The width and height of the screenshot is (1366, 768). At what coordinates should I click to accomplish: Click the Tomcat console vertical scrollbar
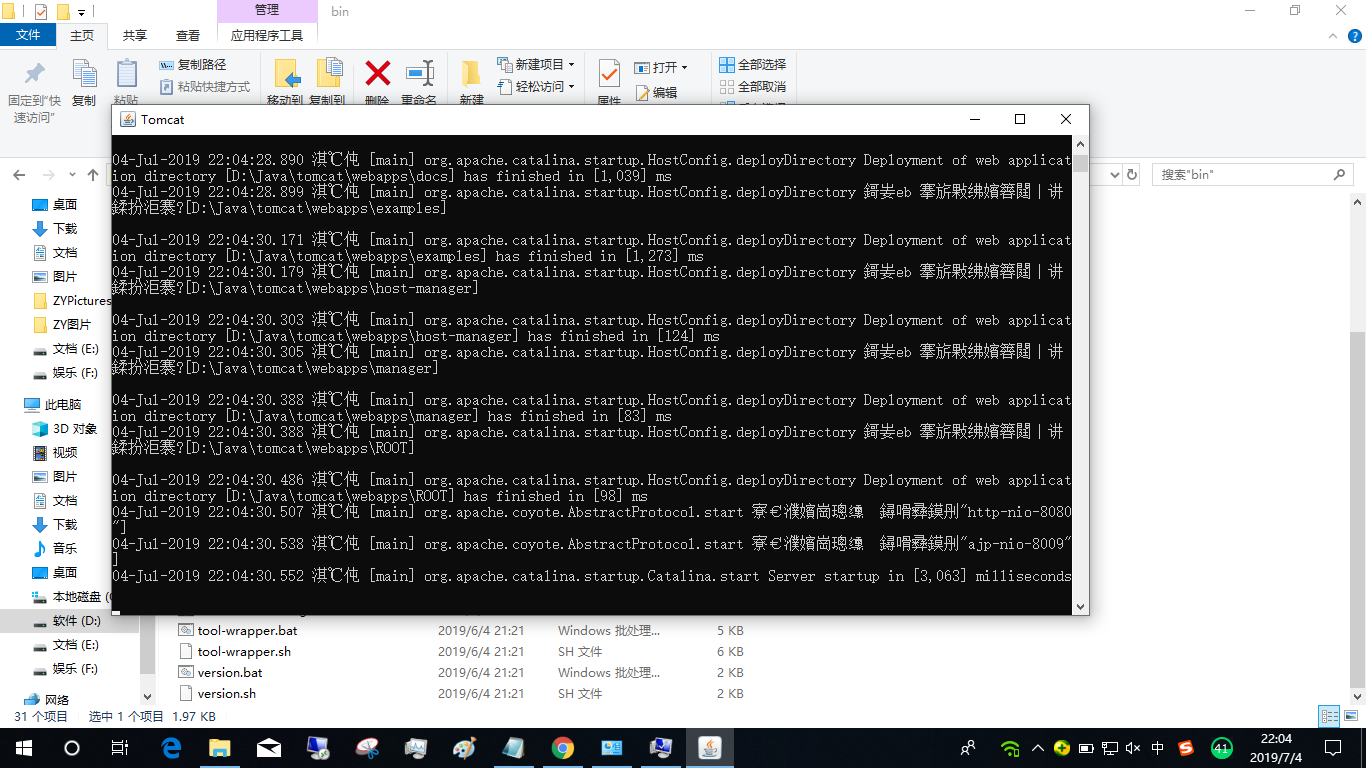(x=1080, y=375)
